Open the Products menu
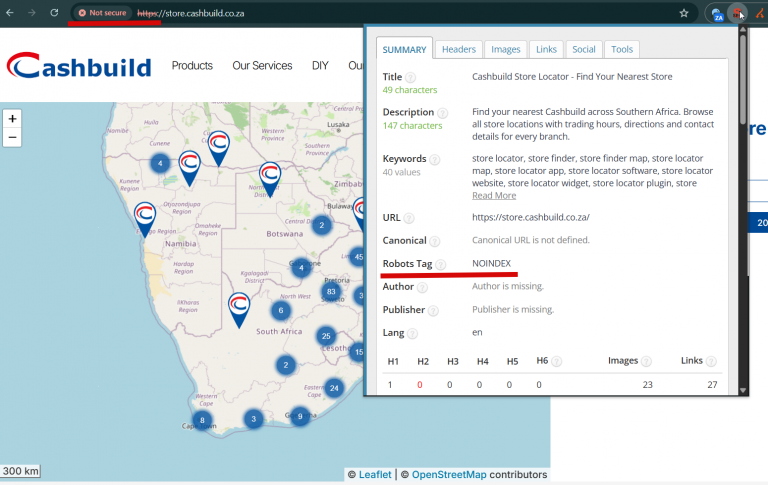Image resolution: width=768 pixels, height=485 pixels. point(192,66)
